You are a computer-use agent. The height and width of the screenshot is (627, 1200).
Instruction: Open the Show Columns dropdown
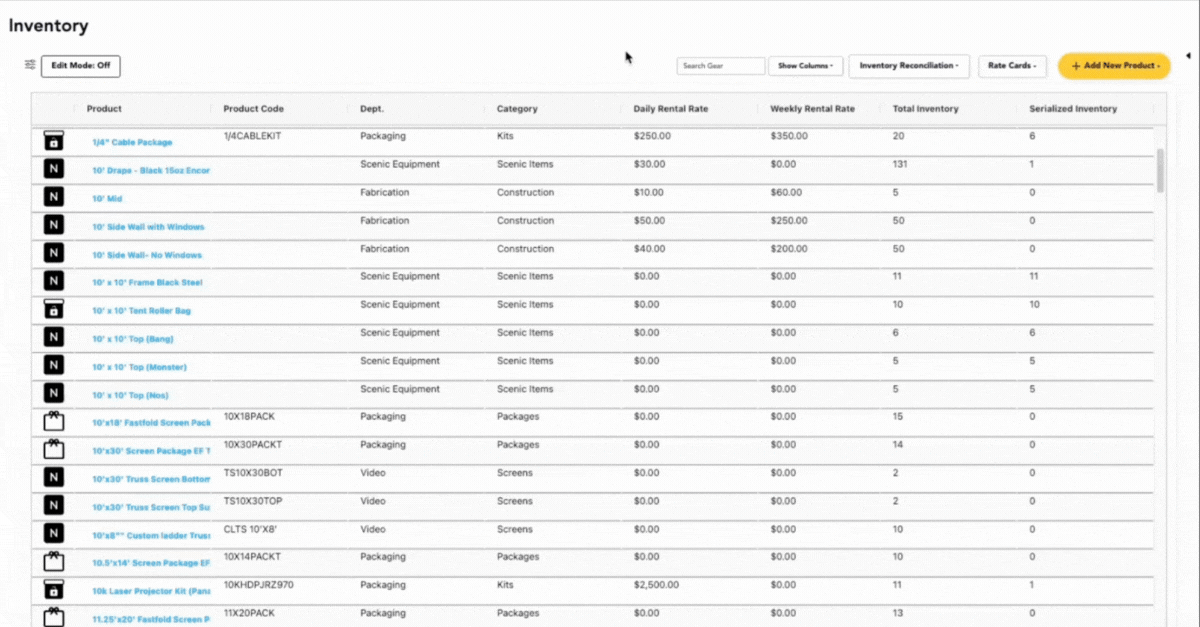point(806,66)
